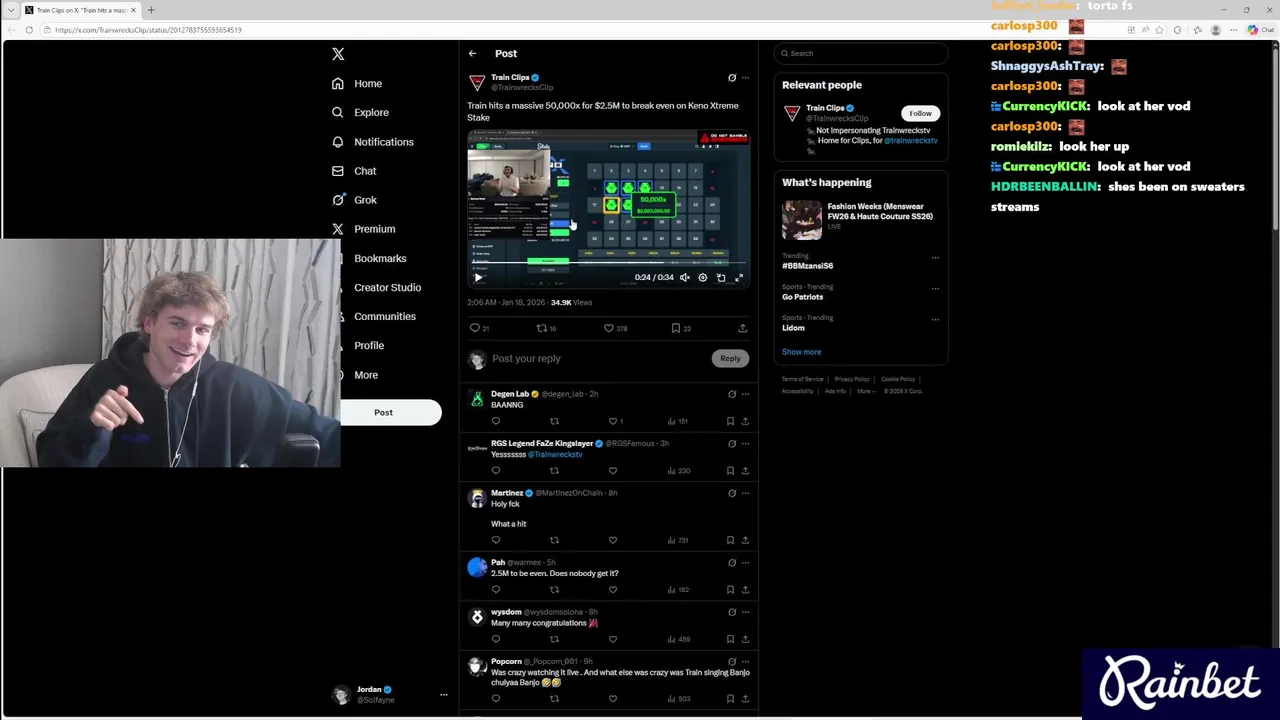Open the #BBMzansiS6 trend
Viewport: 1280px width, 720px height.
pos(808,266)
